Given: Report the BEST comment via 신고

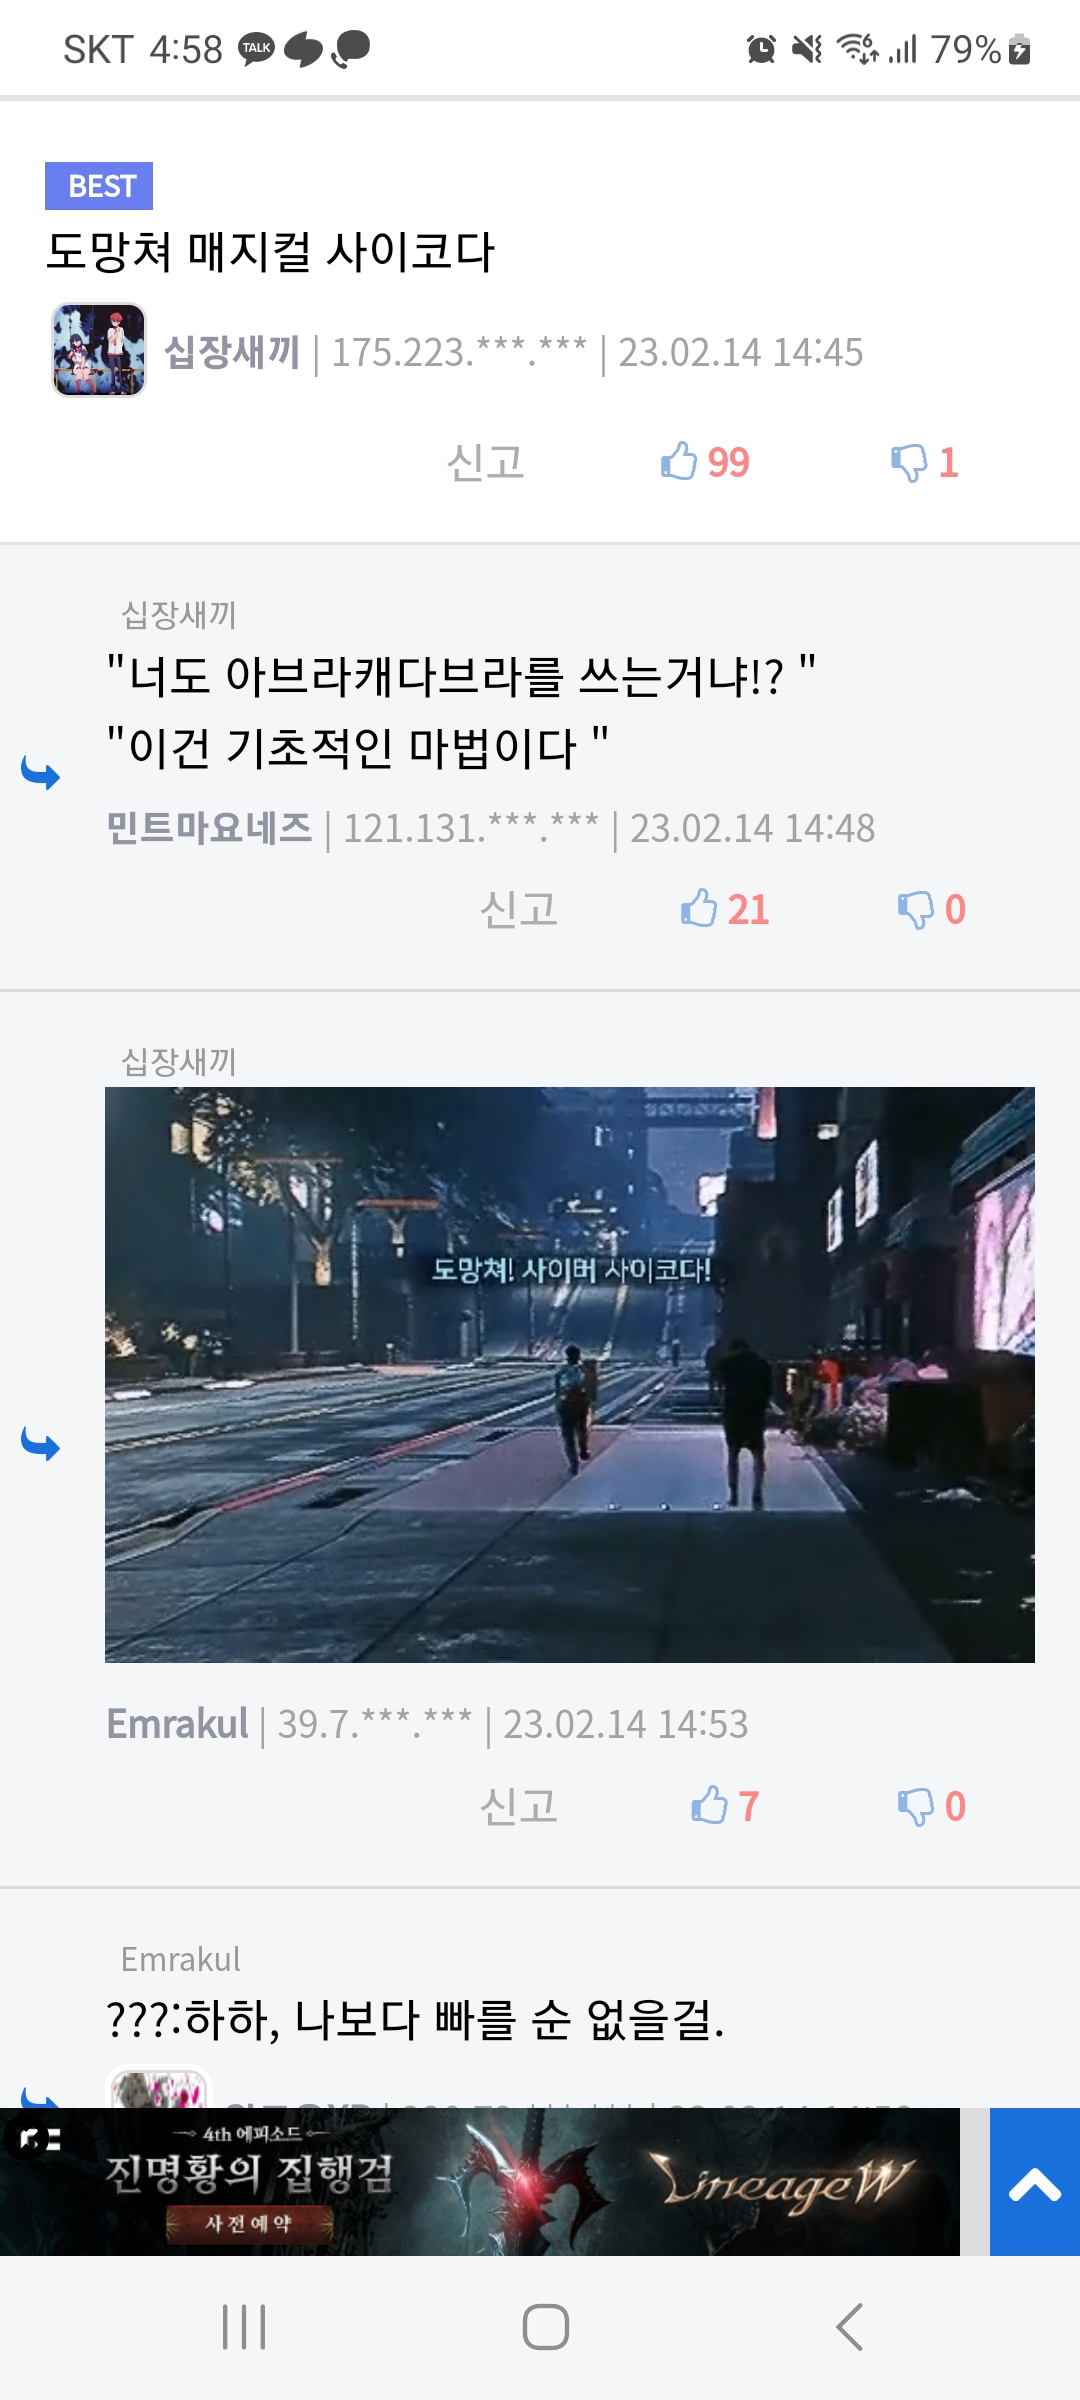Looking at the screenshot, I should click(x=485, y=462).
